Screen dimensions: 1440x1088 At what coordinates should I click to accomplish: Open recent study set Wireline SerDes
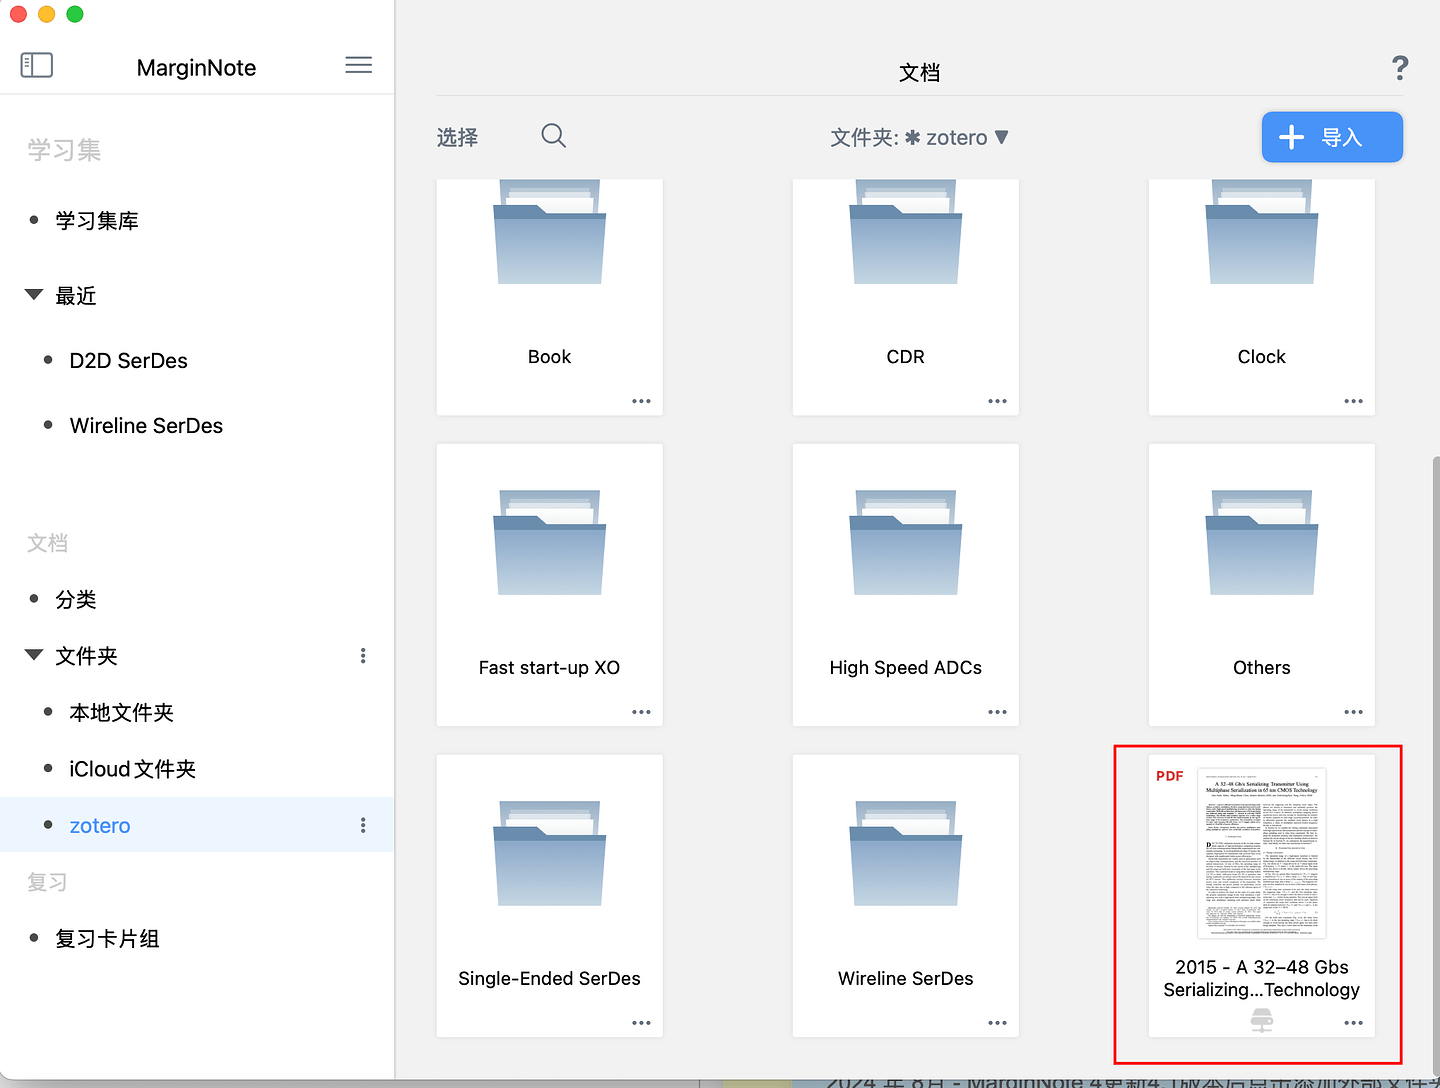point(146,426)
